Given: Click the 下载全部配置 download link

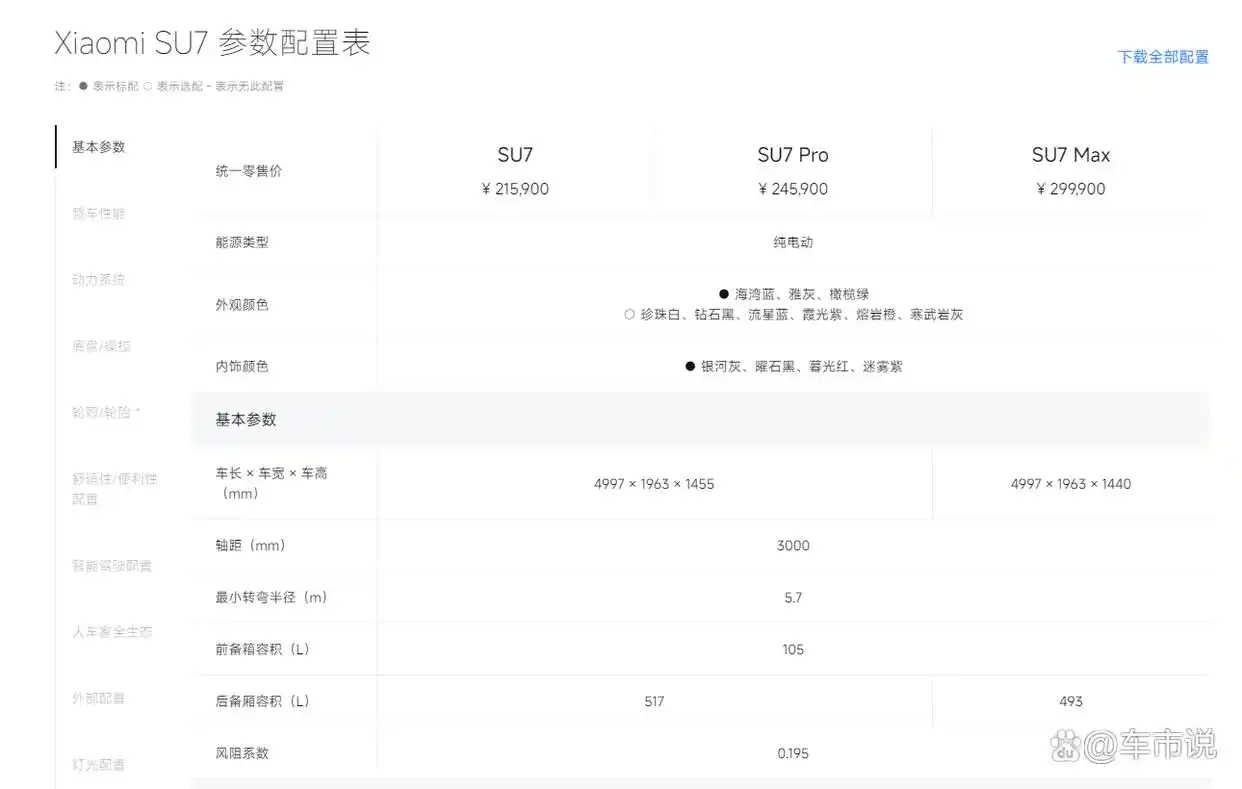Looking at the screenshot, I should coord(1164,57).
